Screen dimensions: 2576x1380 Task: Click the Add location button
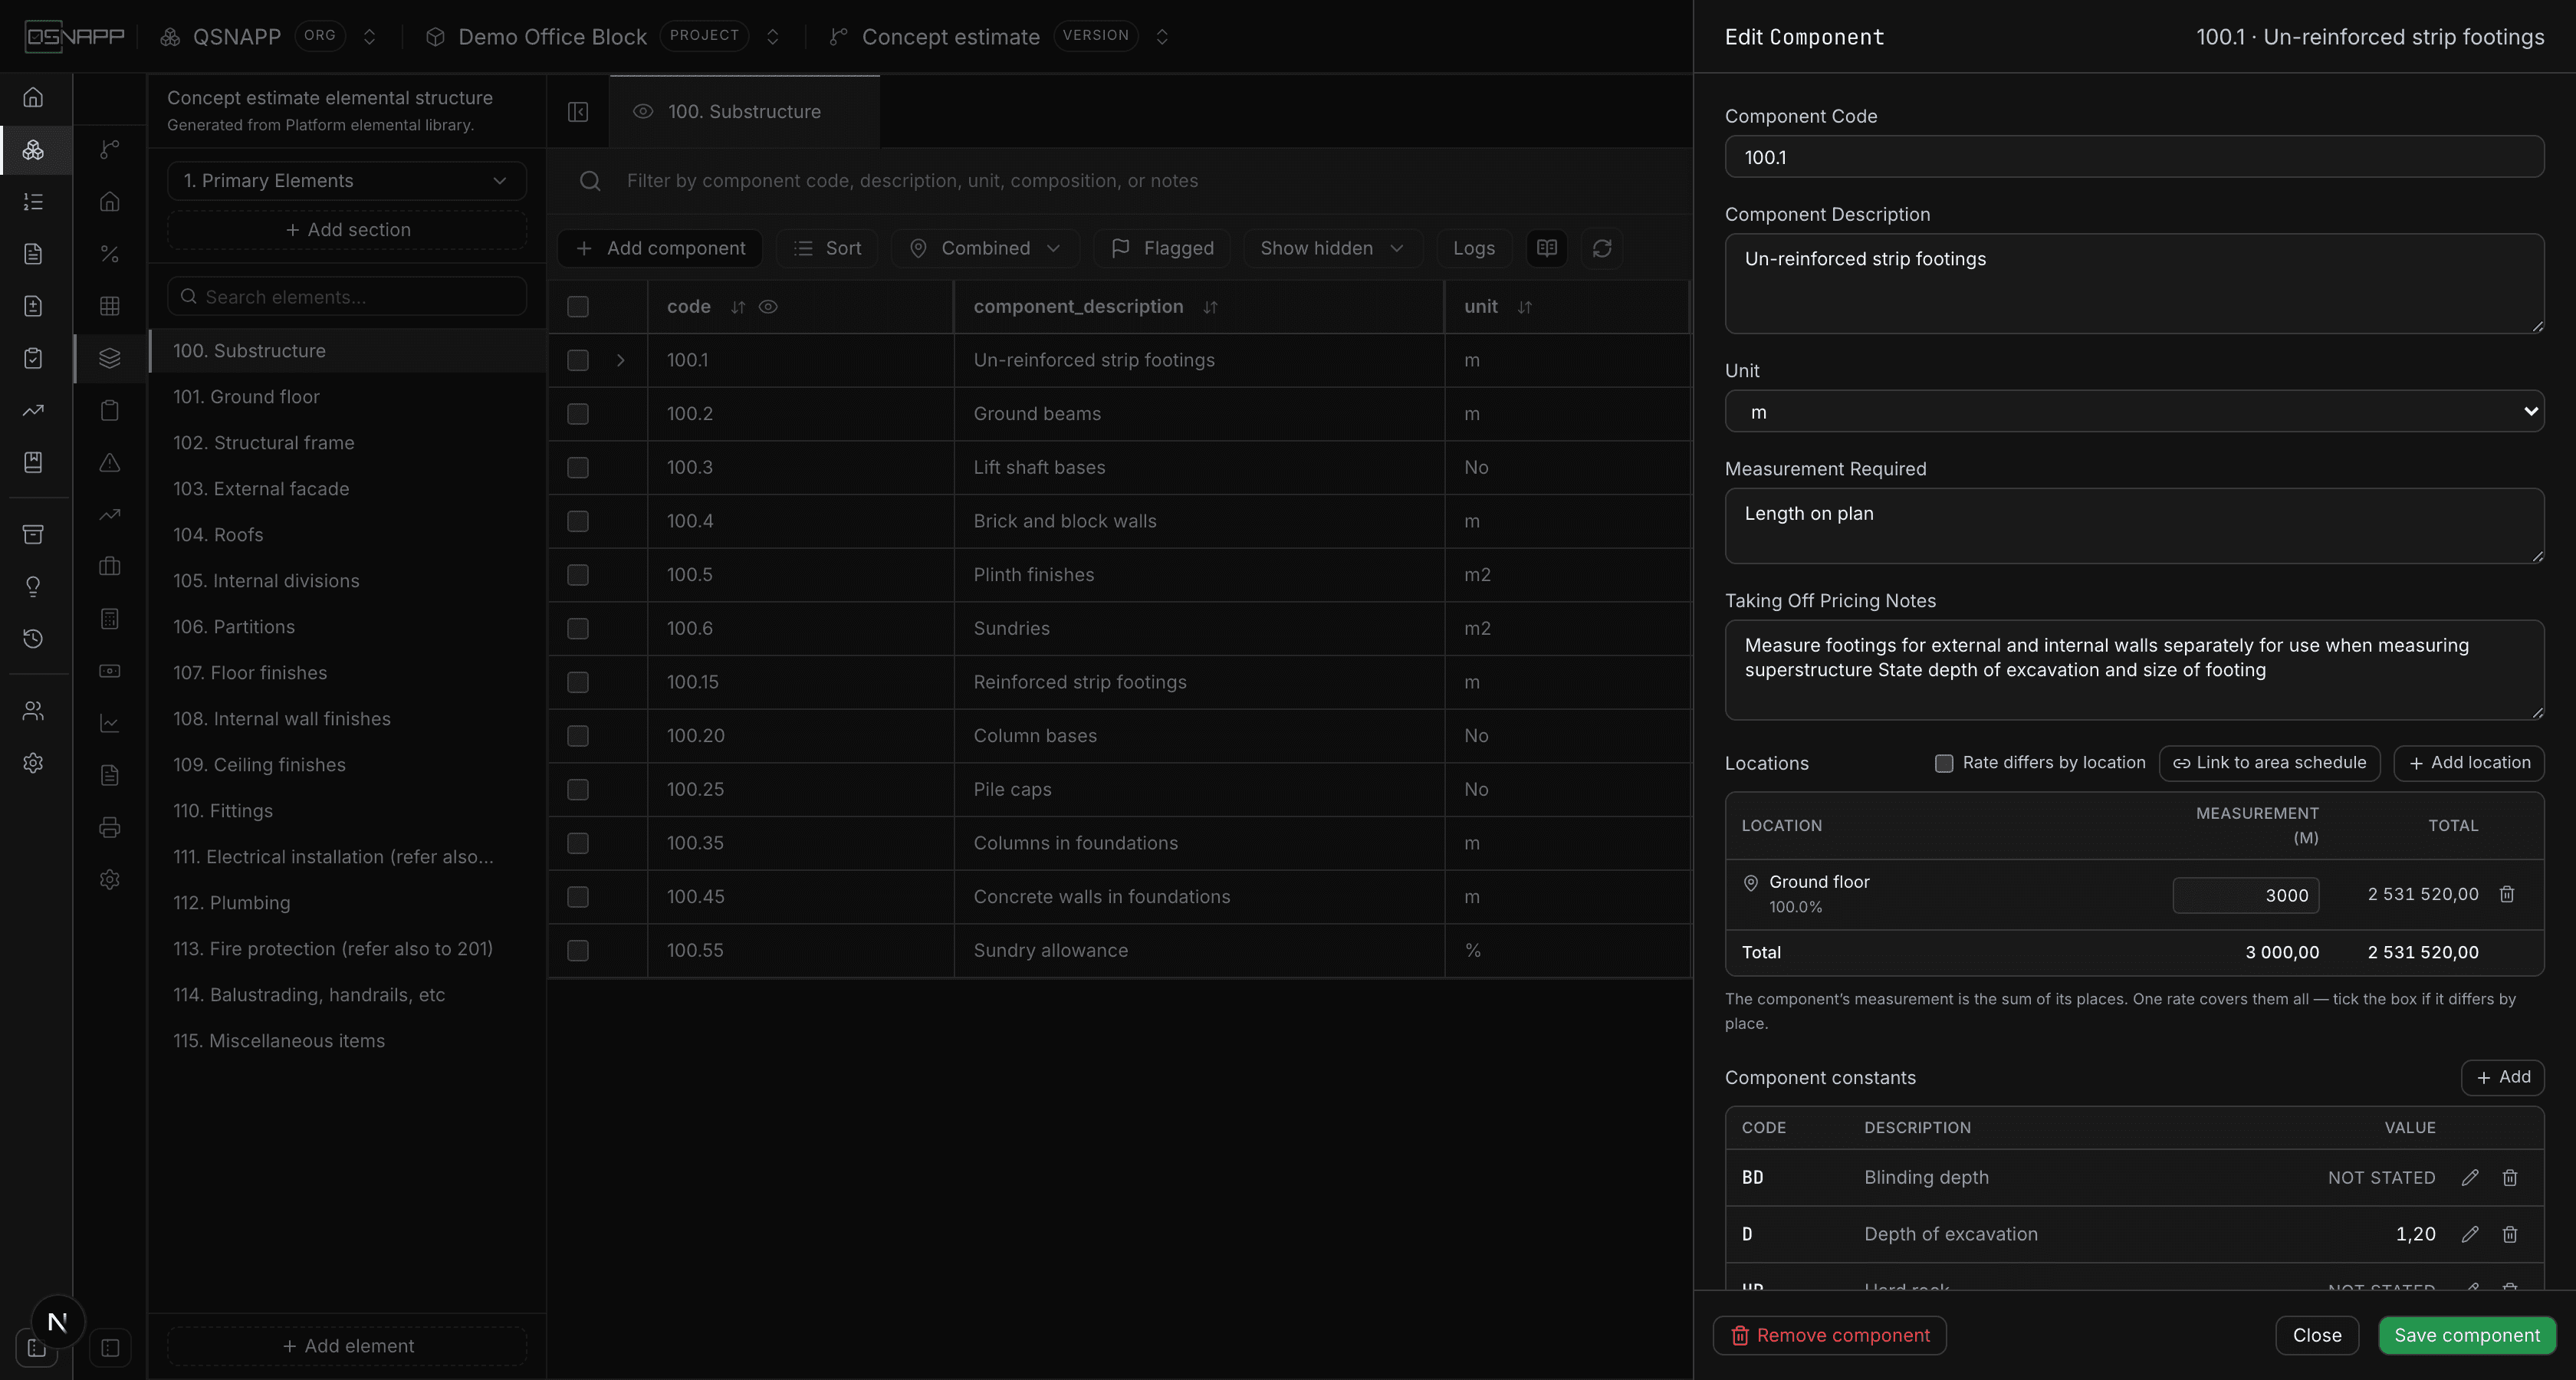click(x=2469, y=763)
